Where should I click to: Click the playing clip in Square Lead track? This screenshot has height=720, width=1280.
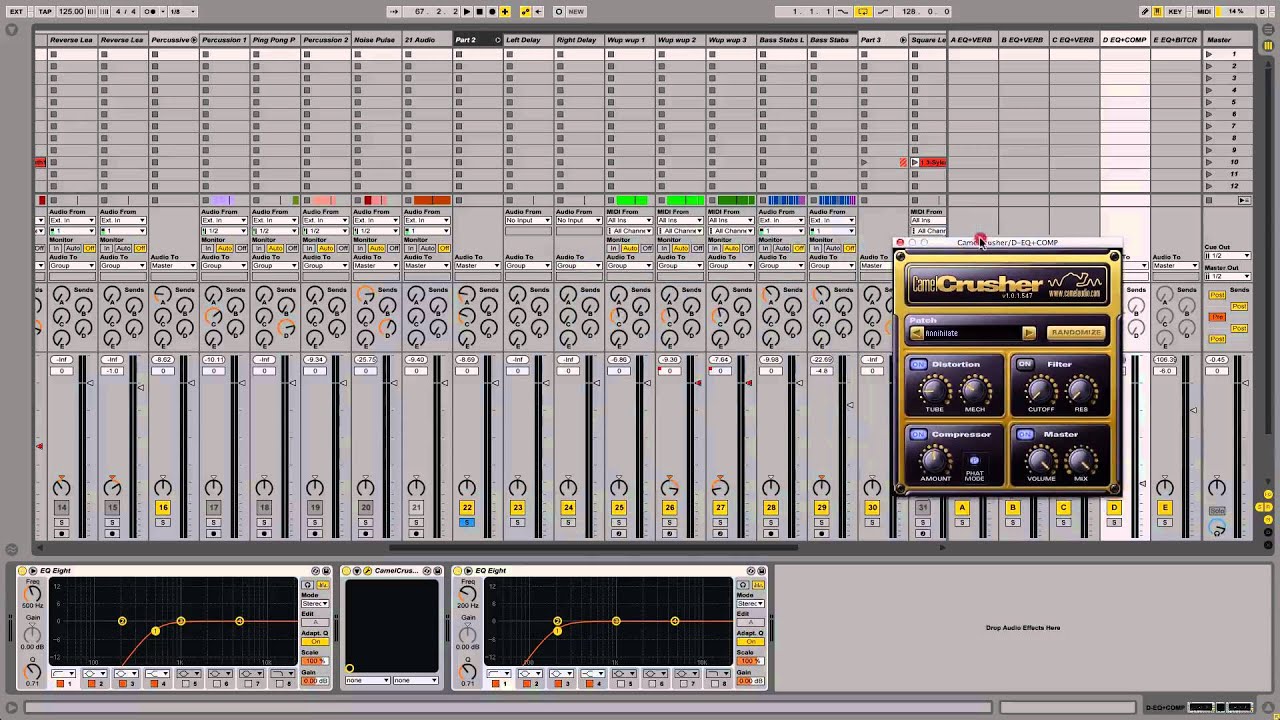(929, 162)
